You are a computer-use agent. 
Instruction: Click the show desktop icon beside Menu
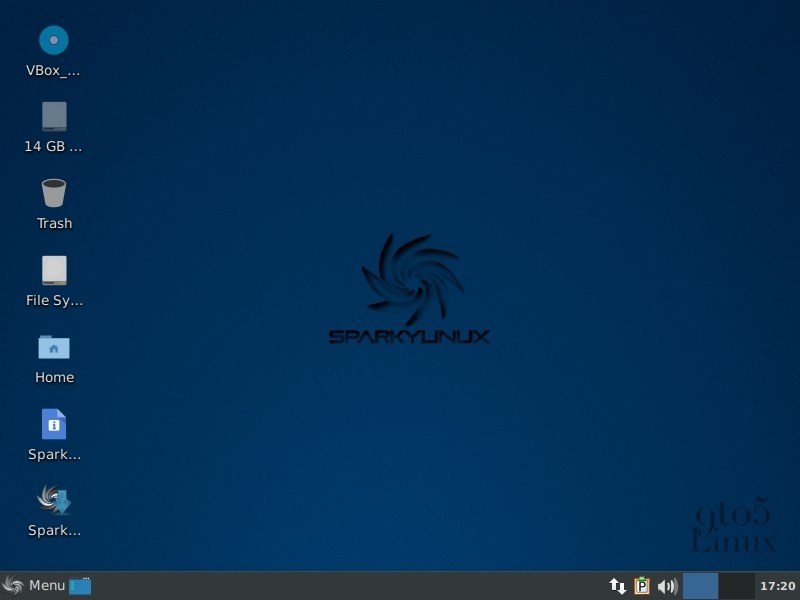click(x=80, y=586)
